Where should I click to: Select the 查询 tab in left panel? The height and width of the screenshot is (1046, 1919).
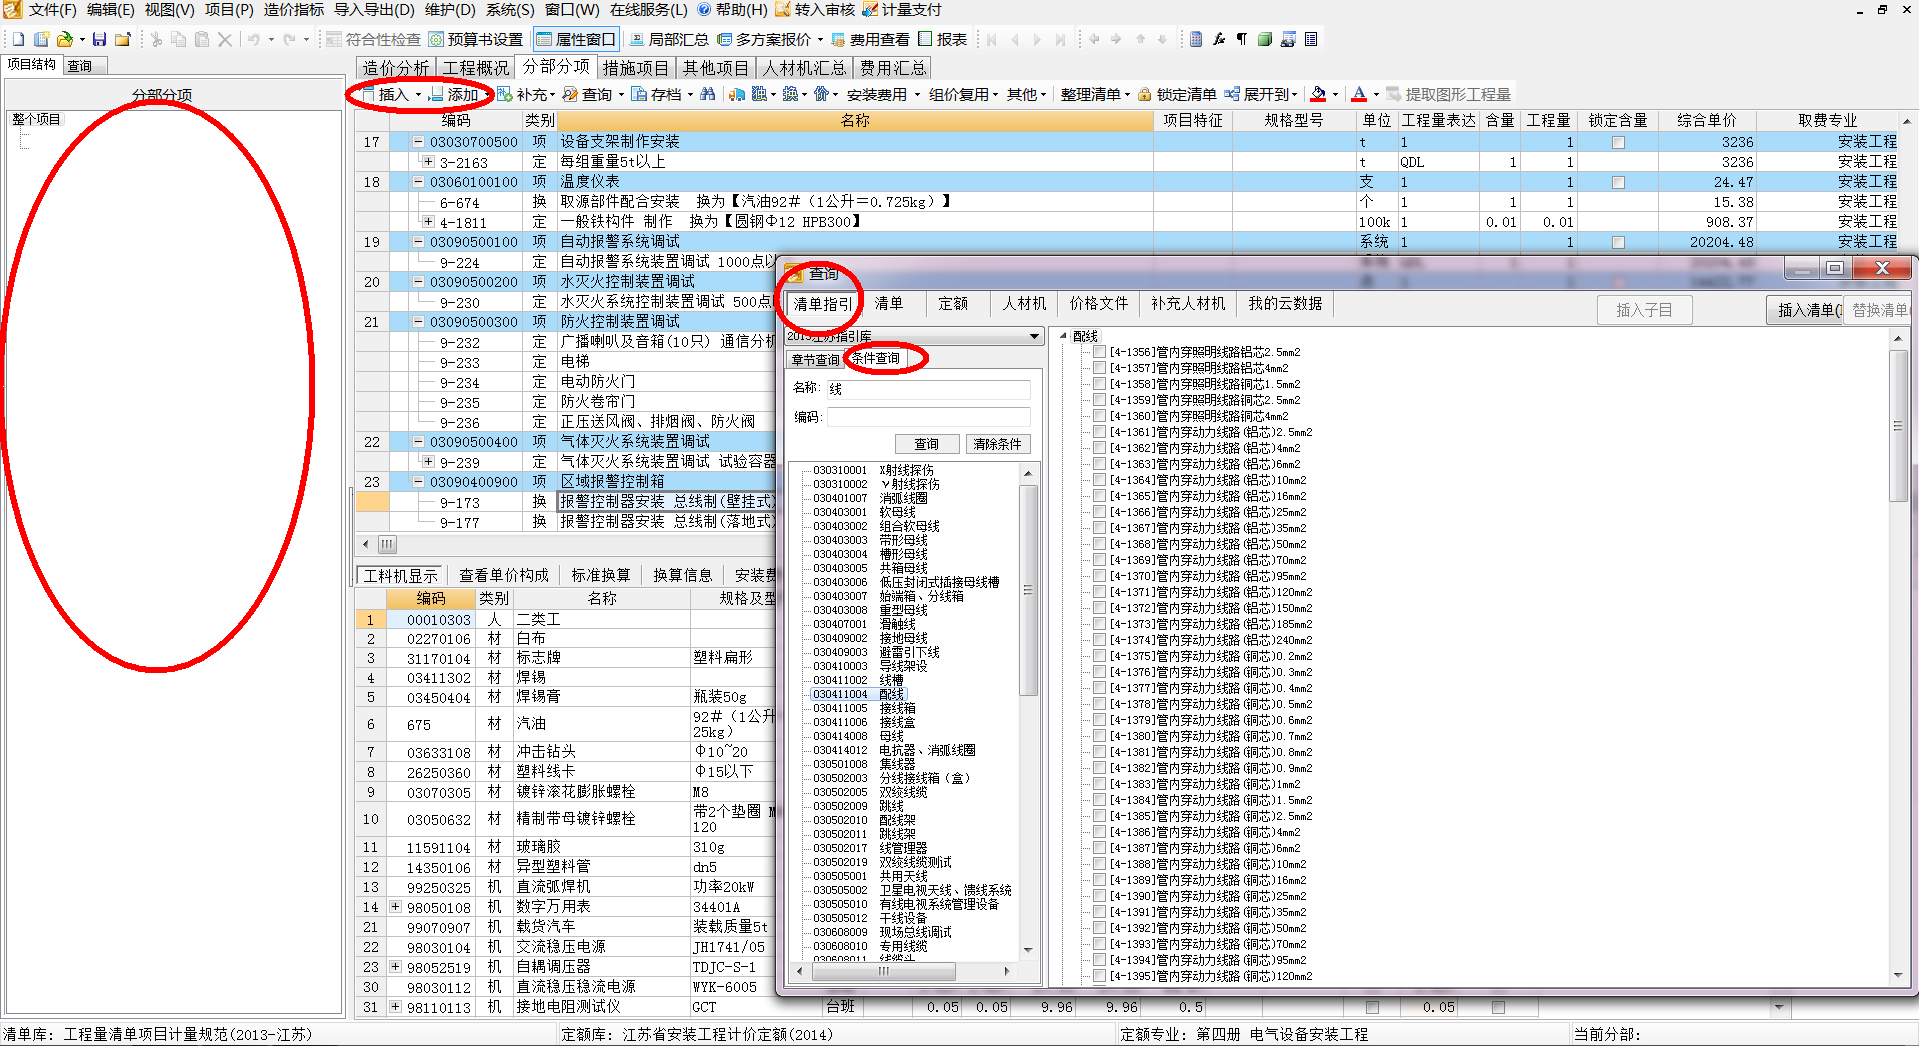tap(80, 66)
